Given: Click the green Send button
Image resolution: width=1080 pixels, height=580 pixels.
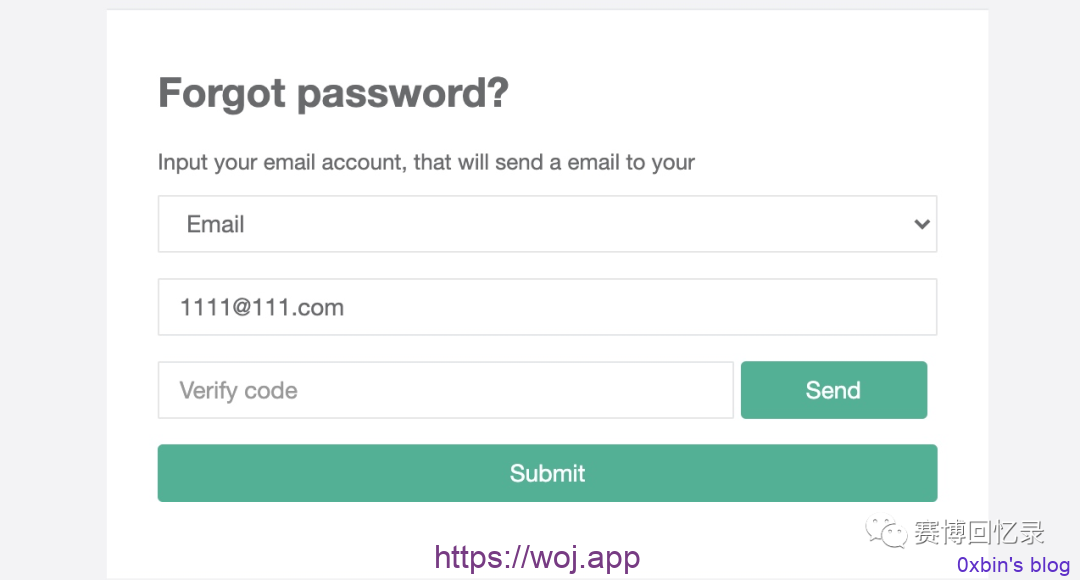Looking at the screenshot, I should 833,390.
